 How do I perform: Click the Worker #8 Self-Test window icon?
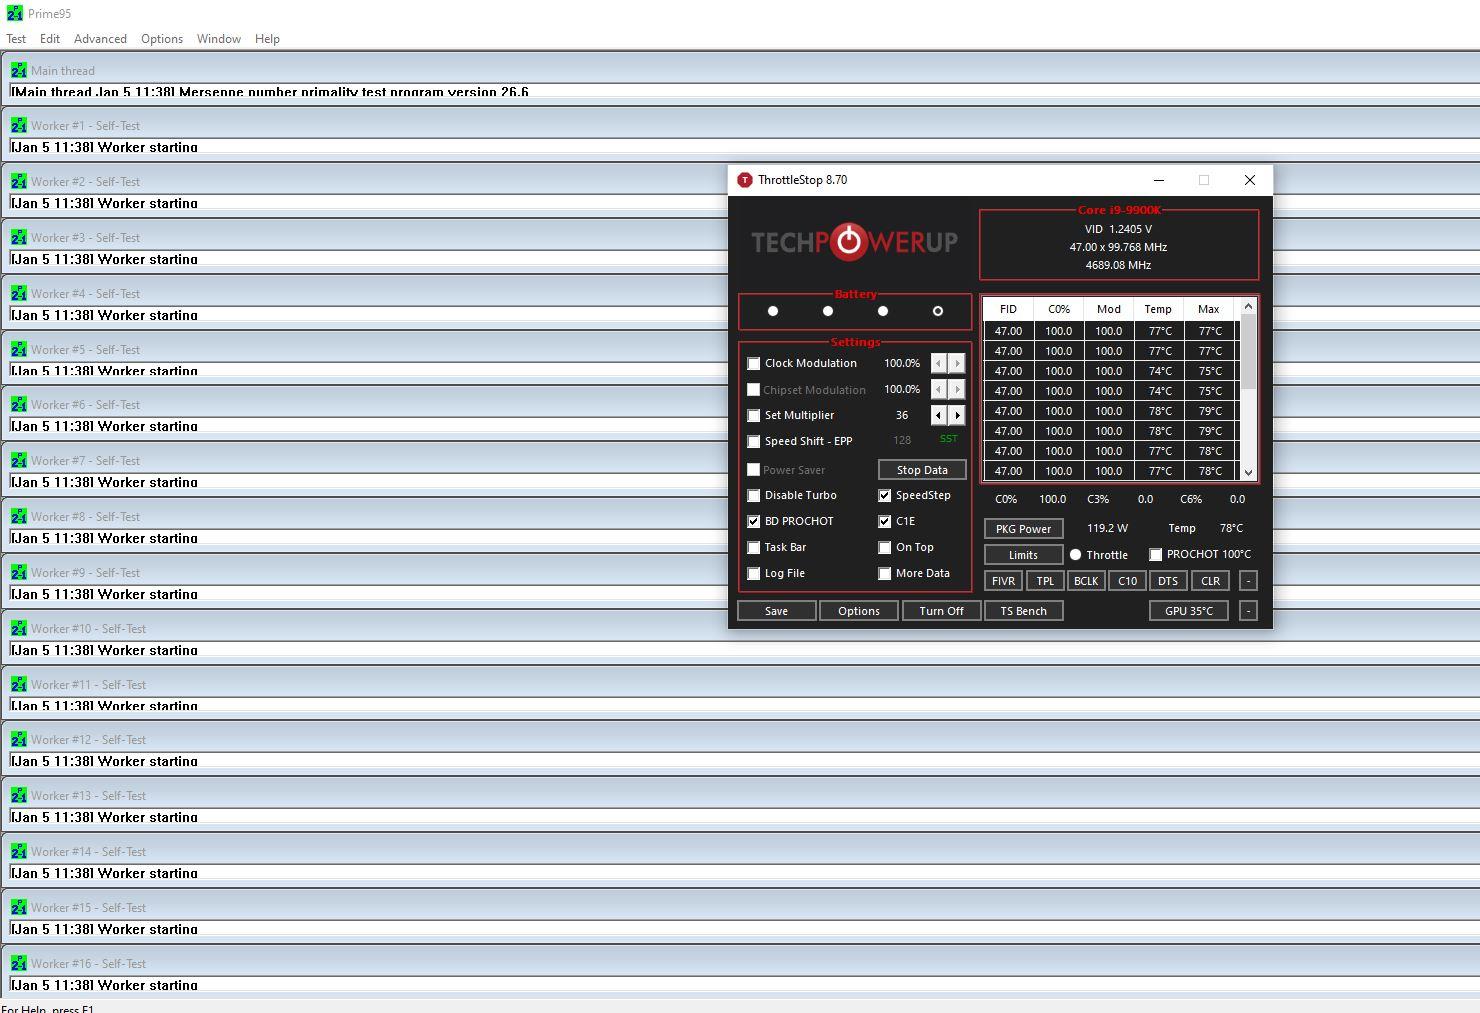click(19, 517)
